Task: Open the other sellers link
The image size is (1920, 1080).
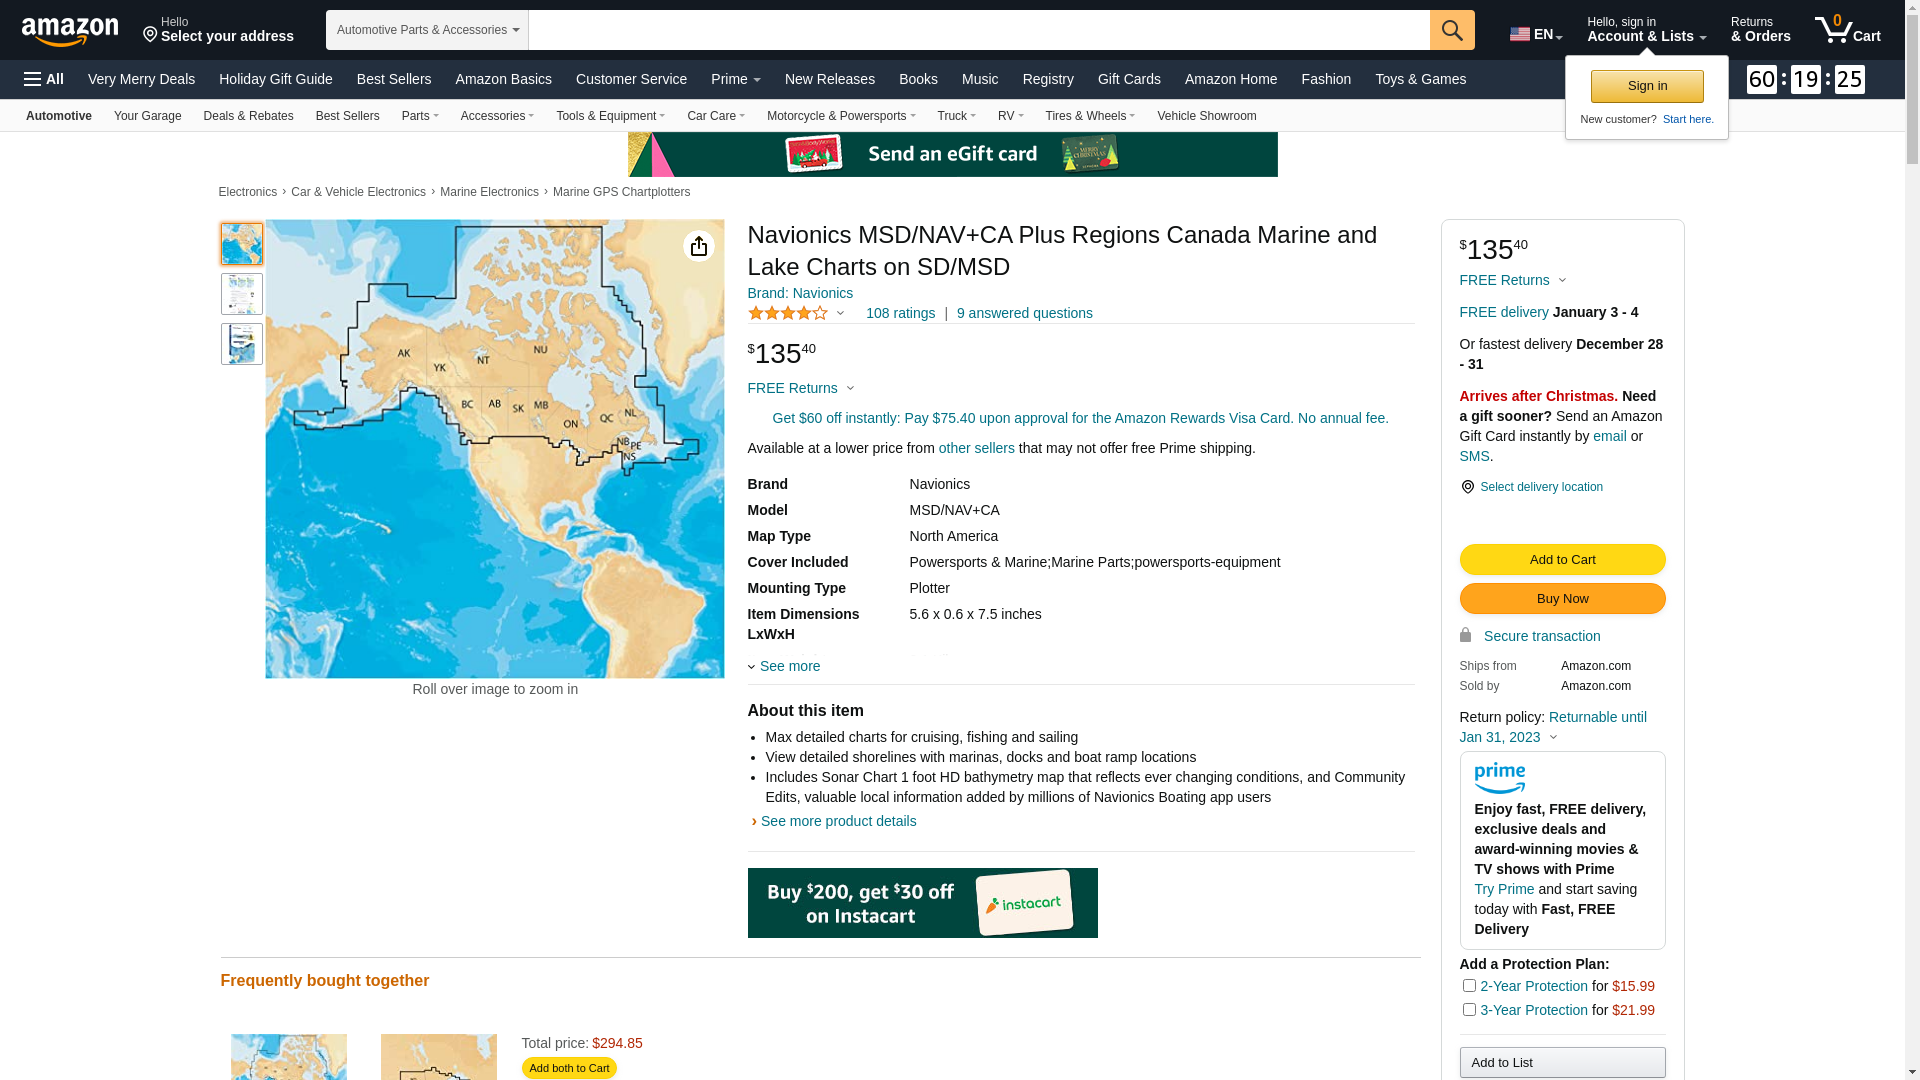Action: (x=976, y=448)
